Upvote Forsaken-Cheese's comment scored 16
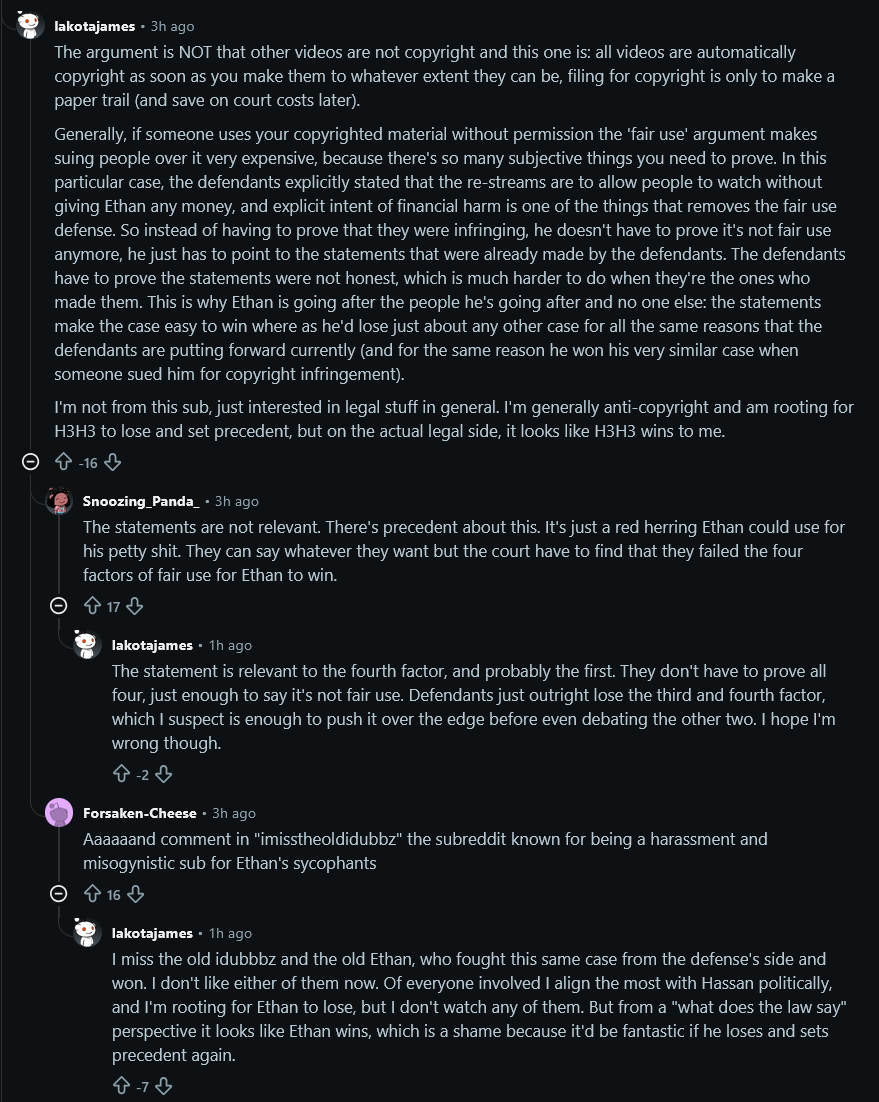This screenshot has height=1102, width=879. pos(92,894)
